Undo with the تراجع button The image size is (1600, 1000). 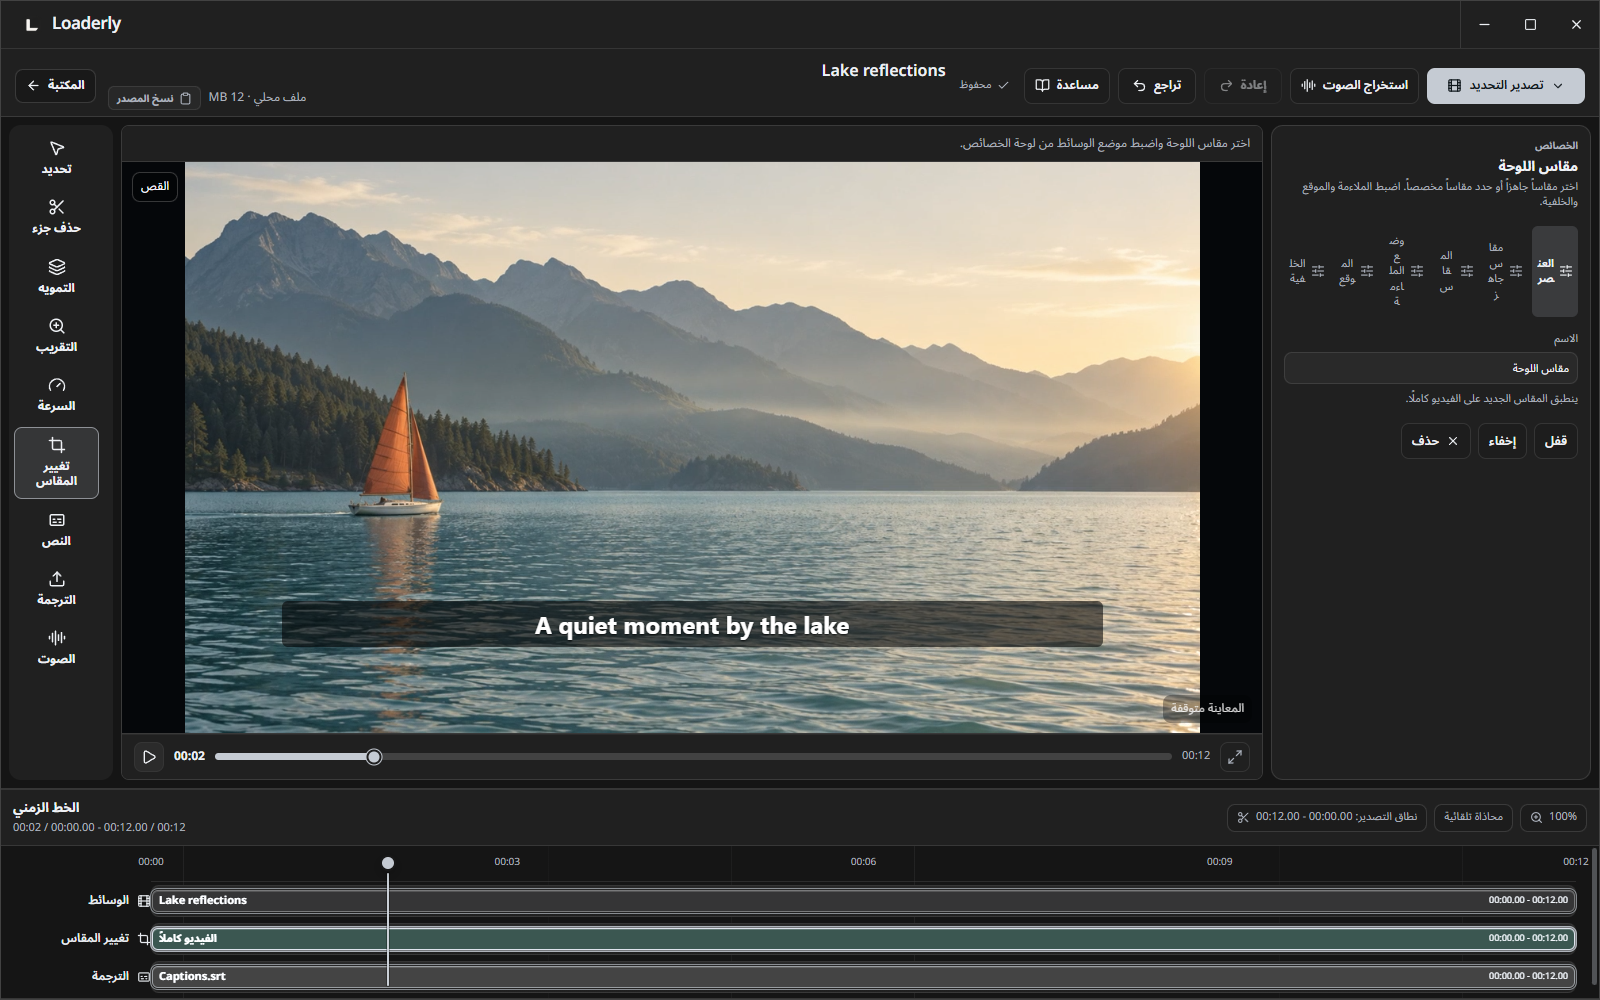click(1157, 85)
